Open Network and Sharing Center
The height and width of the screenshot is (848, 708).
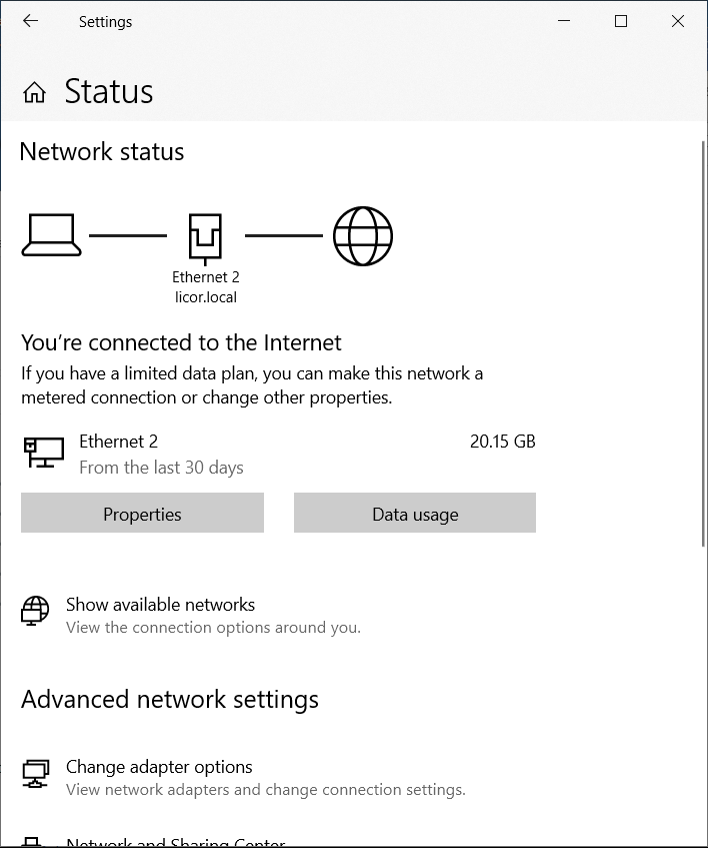click(x=175, y=842)
